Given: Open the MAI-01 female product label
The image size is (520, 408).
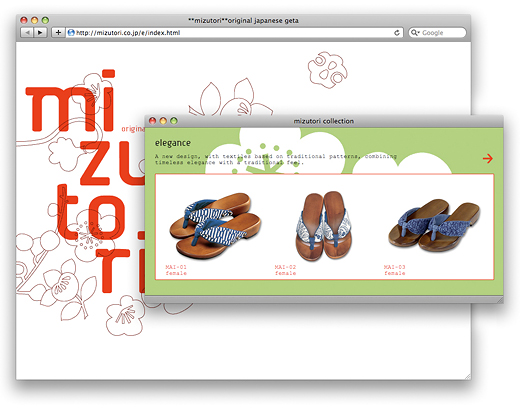Looking at the screenshot, I should point(176,270).
